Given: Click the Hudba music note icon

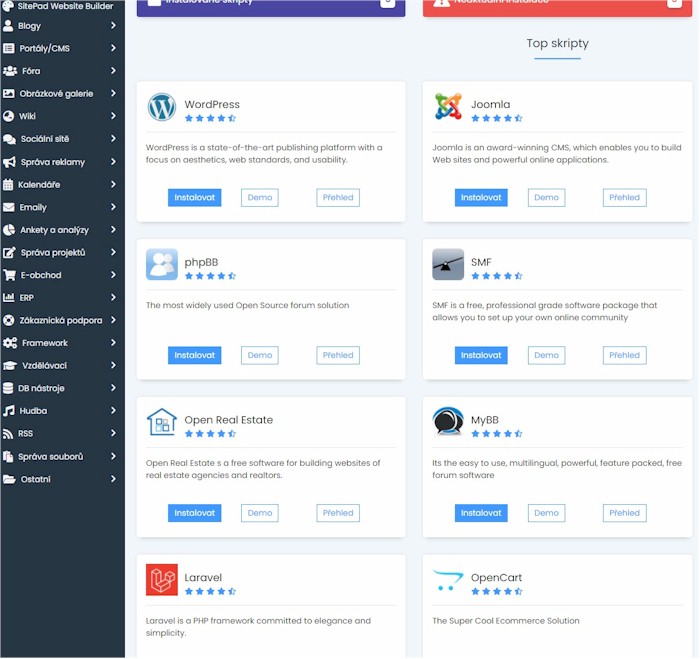Looking at the screenshot, I should tap(8, 411).
